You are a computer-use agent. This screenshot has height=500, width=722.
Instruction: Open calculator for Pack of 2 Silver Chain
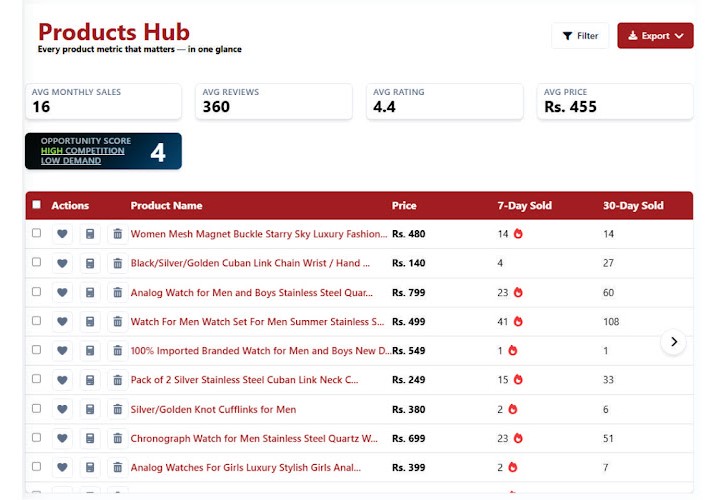(90, 380)
